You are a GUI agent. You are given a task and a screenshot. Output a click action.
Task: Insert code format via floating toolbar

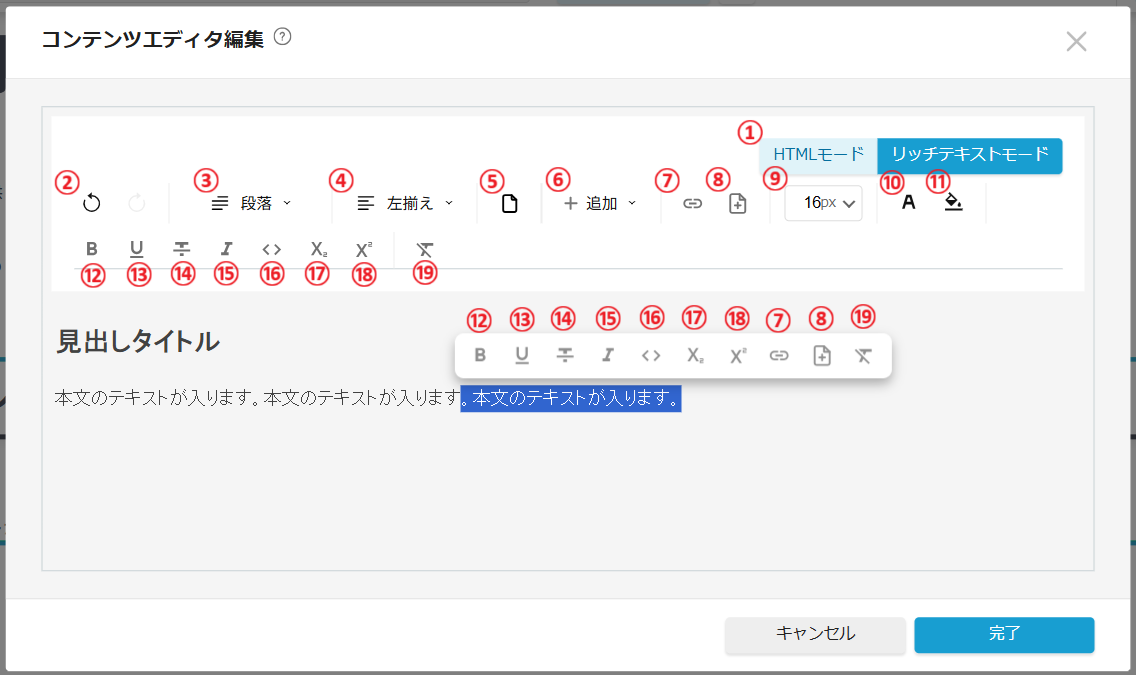point(651,355)
